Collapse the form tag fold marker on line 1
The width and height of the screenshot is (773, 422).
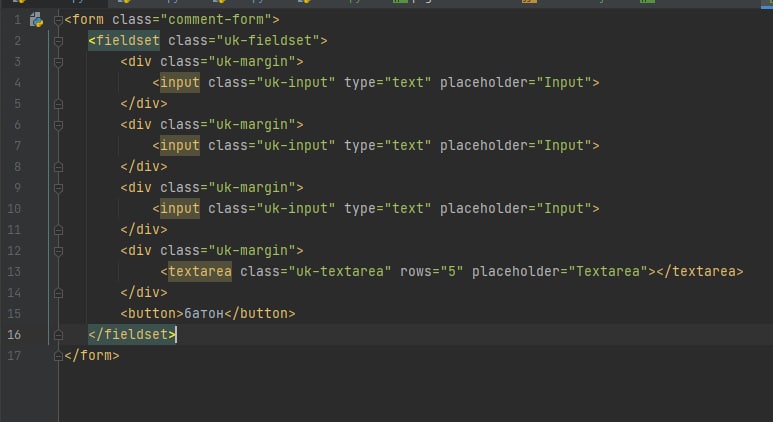point(58,20)
